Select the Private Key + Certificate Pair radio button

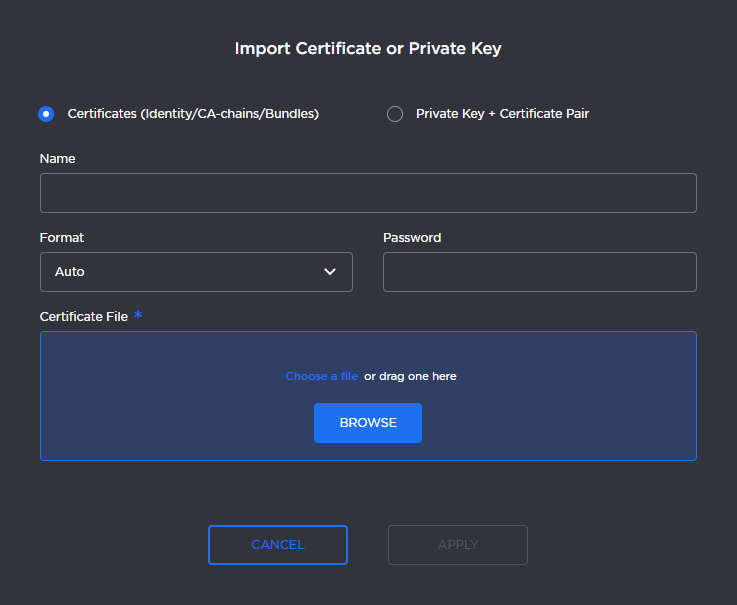click(x=395, y=114)
